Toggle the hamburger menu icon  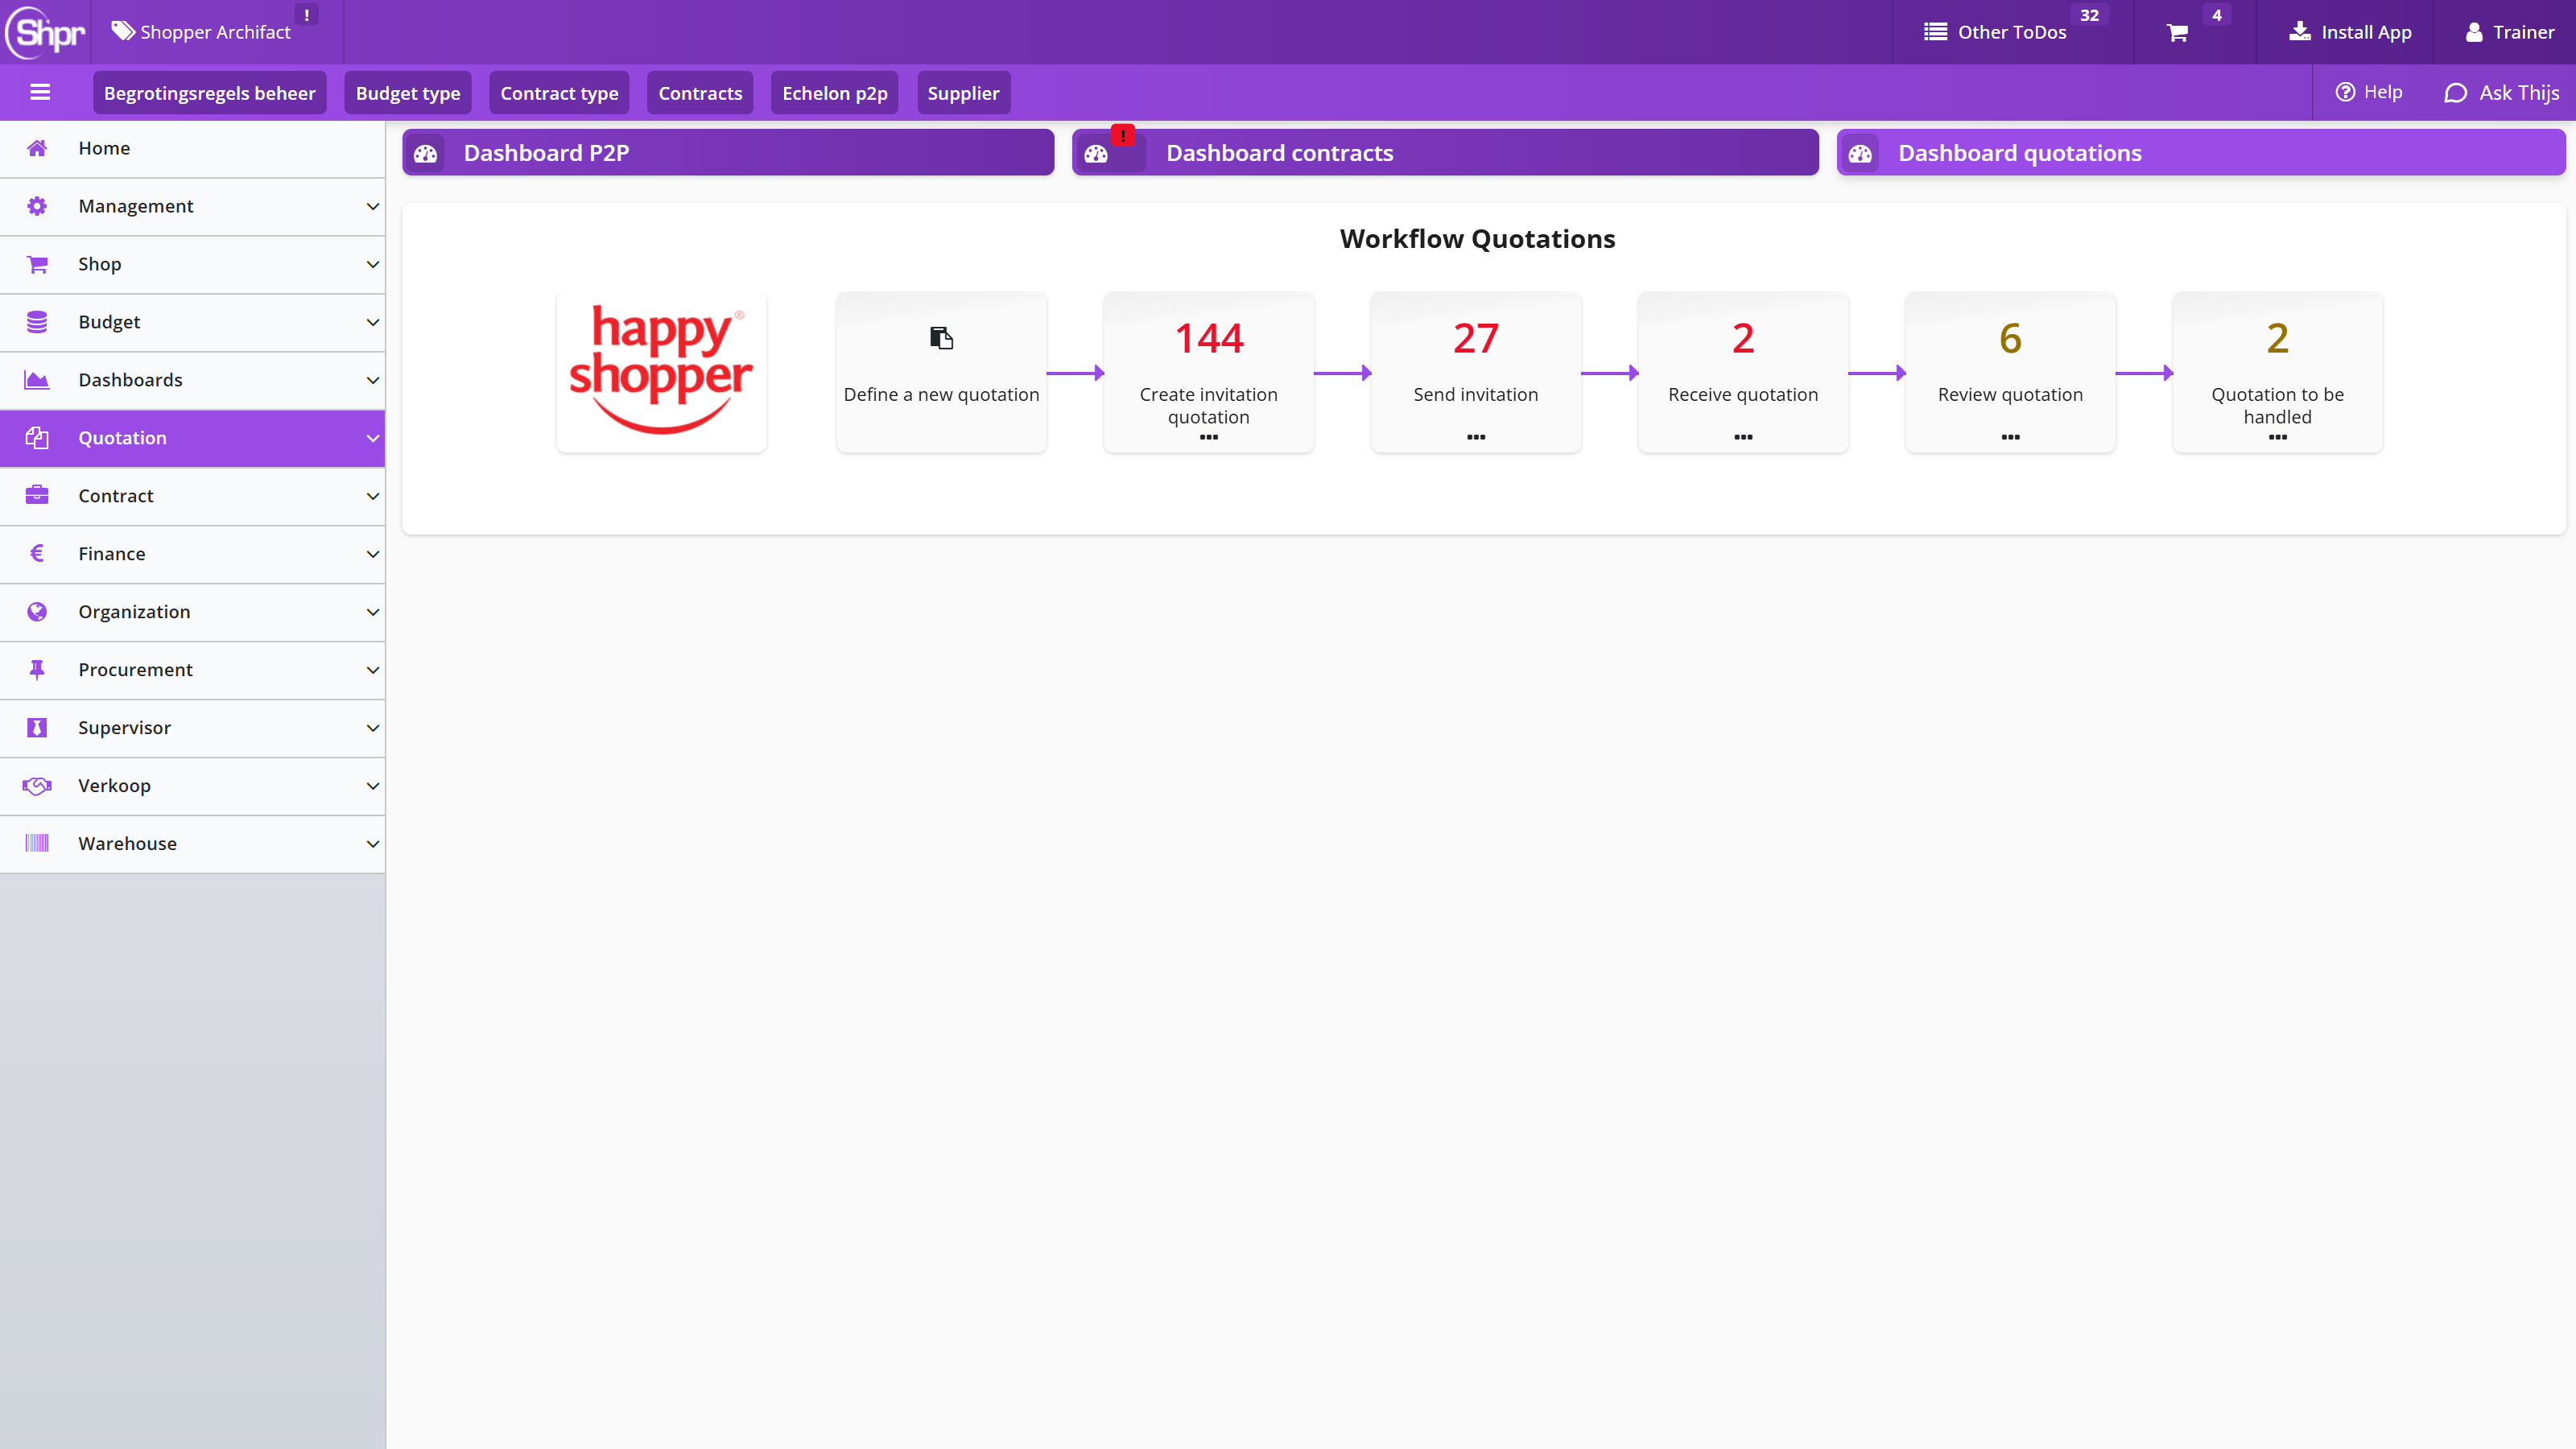tap(40, 92)
